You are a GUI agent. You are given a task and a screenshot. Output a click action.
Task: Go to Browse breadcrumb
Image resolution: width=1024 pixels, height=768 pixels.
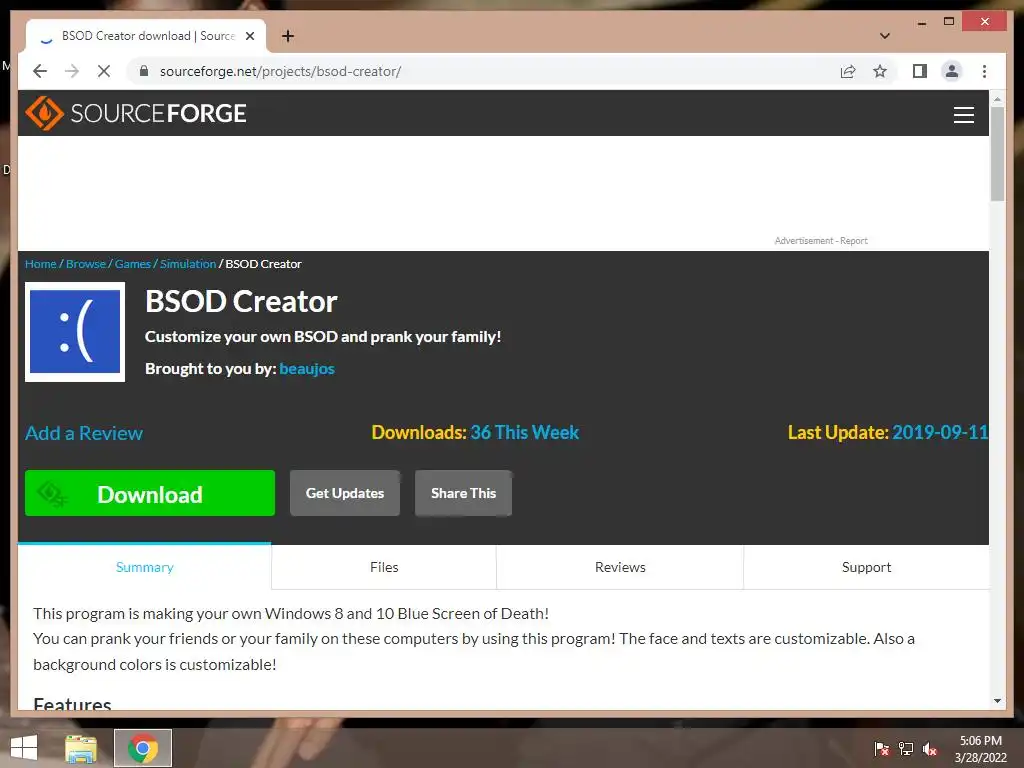86,264
